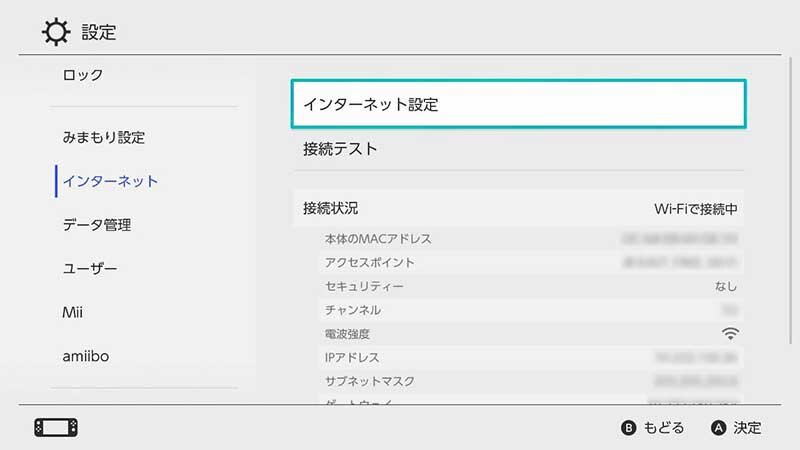Click the Switch console icon
The height and width of the screenshot is (450, 800).
click(56, 428)
